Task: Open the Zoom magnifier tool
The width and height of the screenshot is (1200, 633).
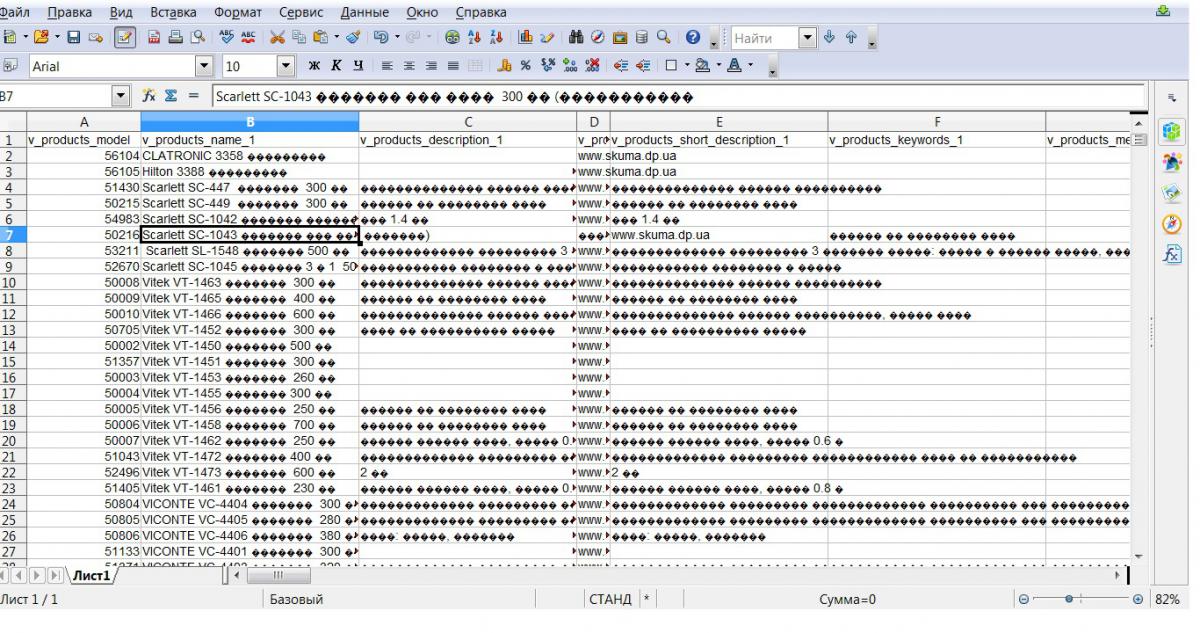Action: tap(662, 39)
